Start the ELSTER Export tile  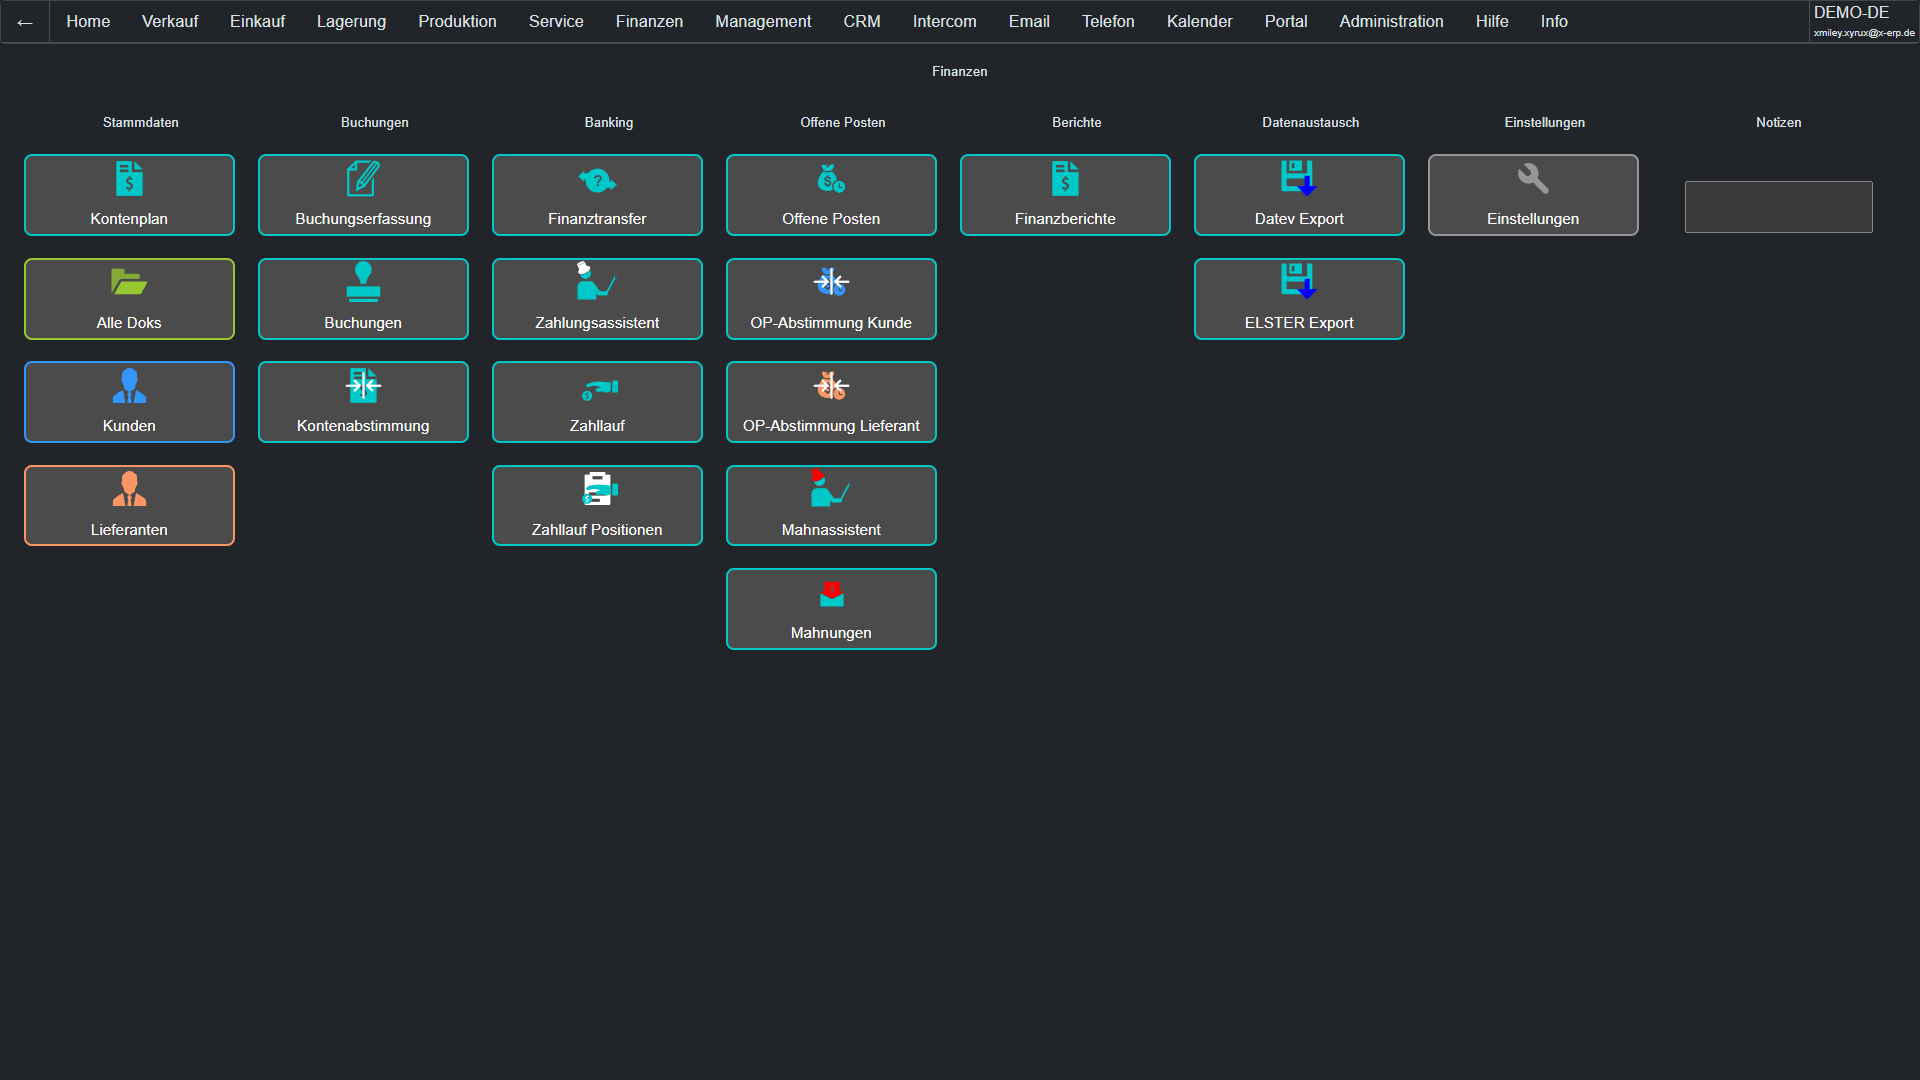tap(1299, 299)
